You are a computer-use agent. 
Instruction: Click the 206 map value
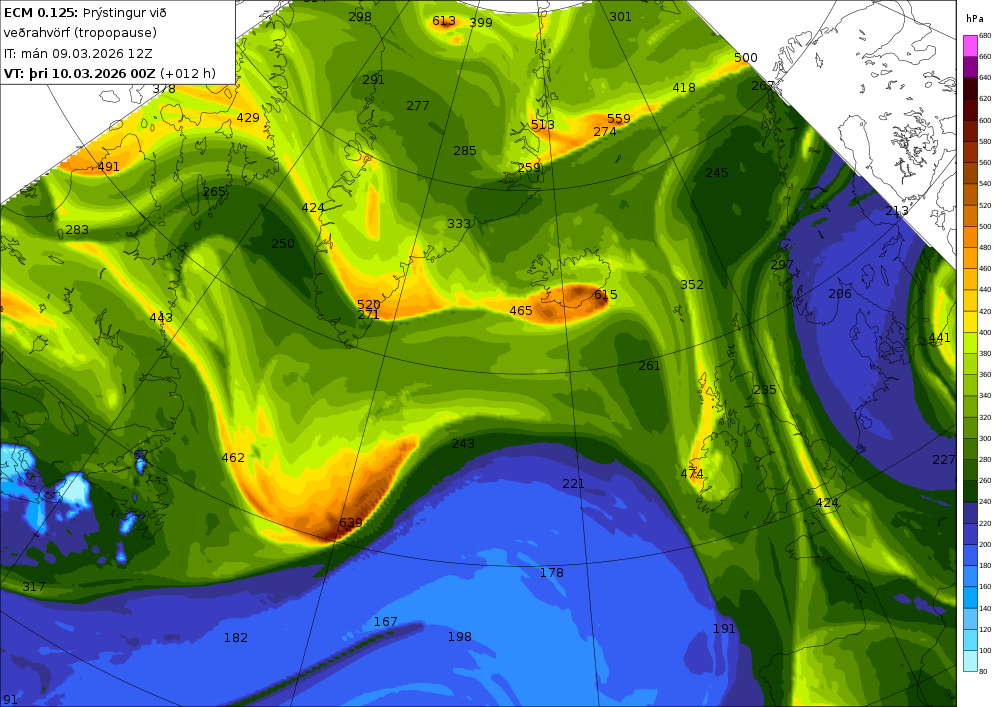pos(840,293)
